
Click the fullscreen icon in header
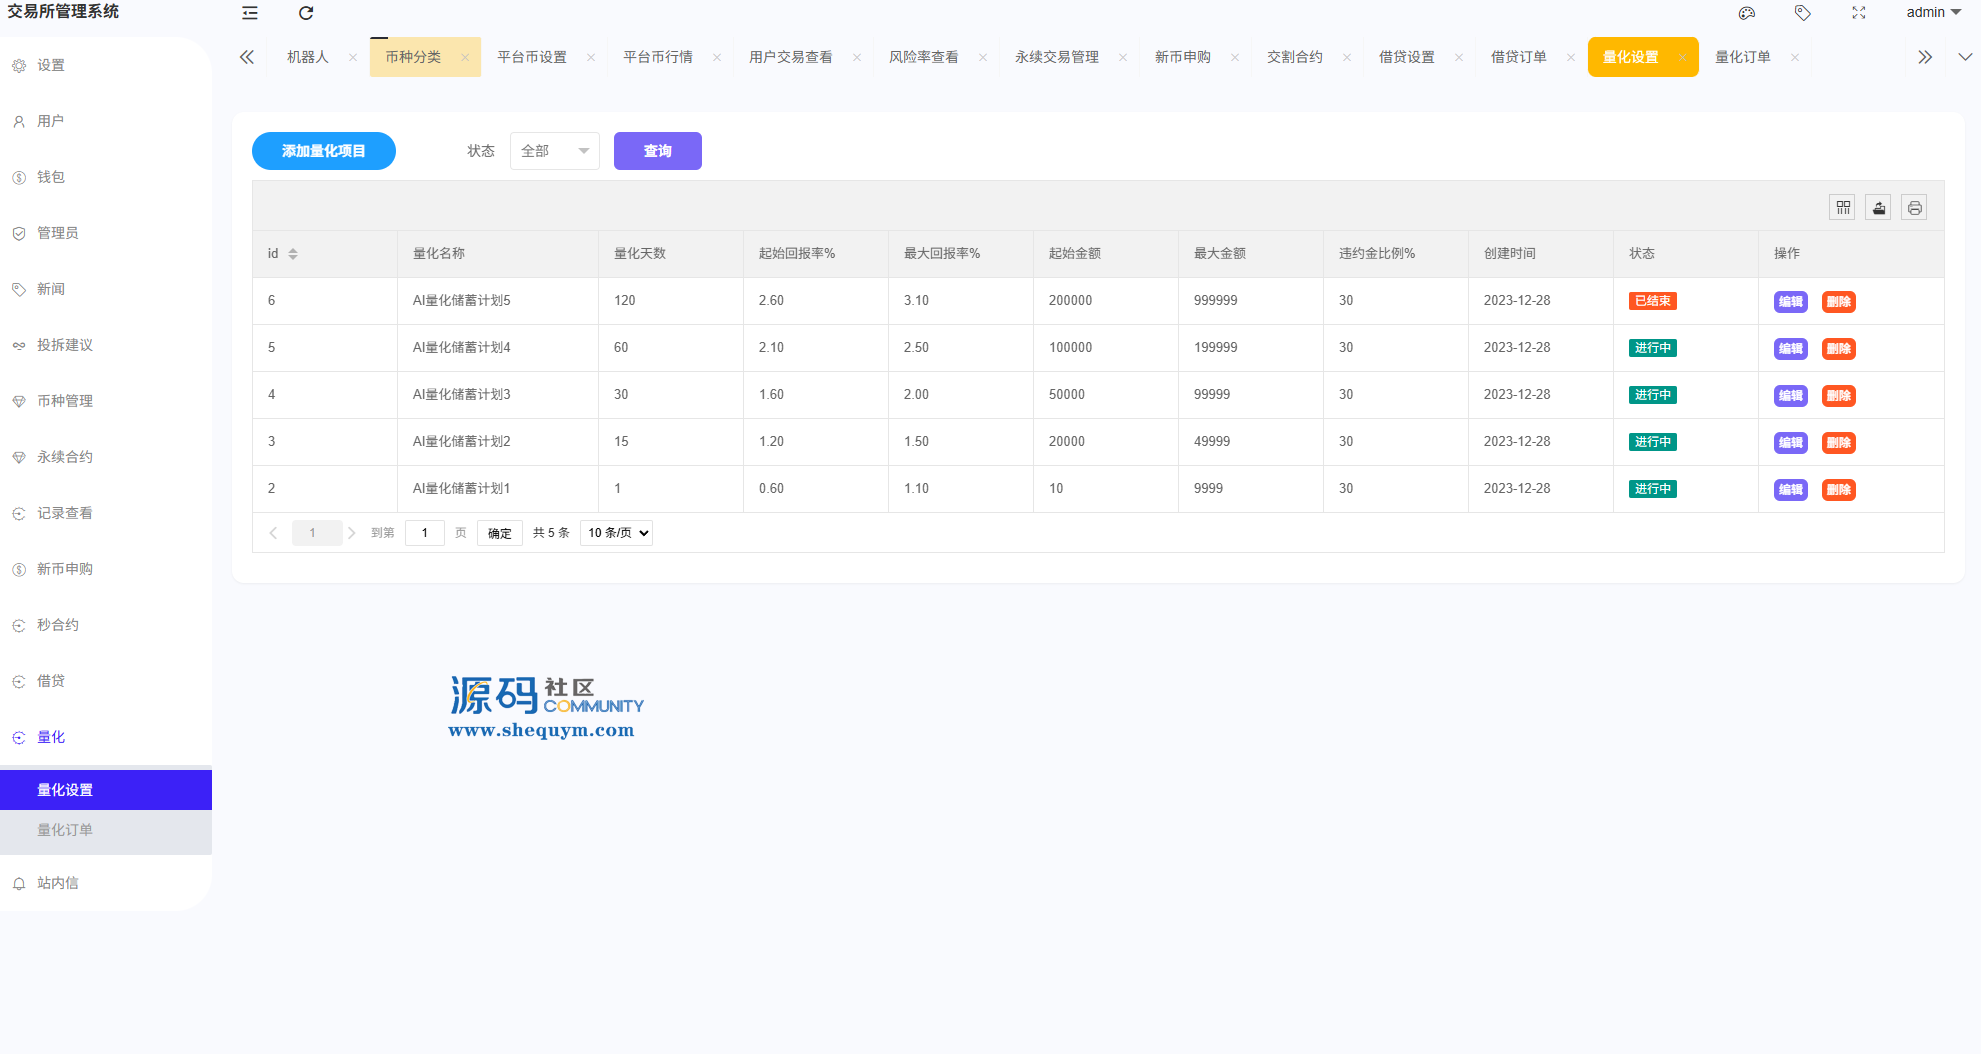pos(1859,13)
